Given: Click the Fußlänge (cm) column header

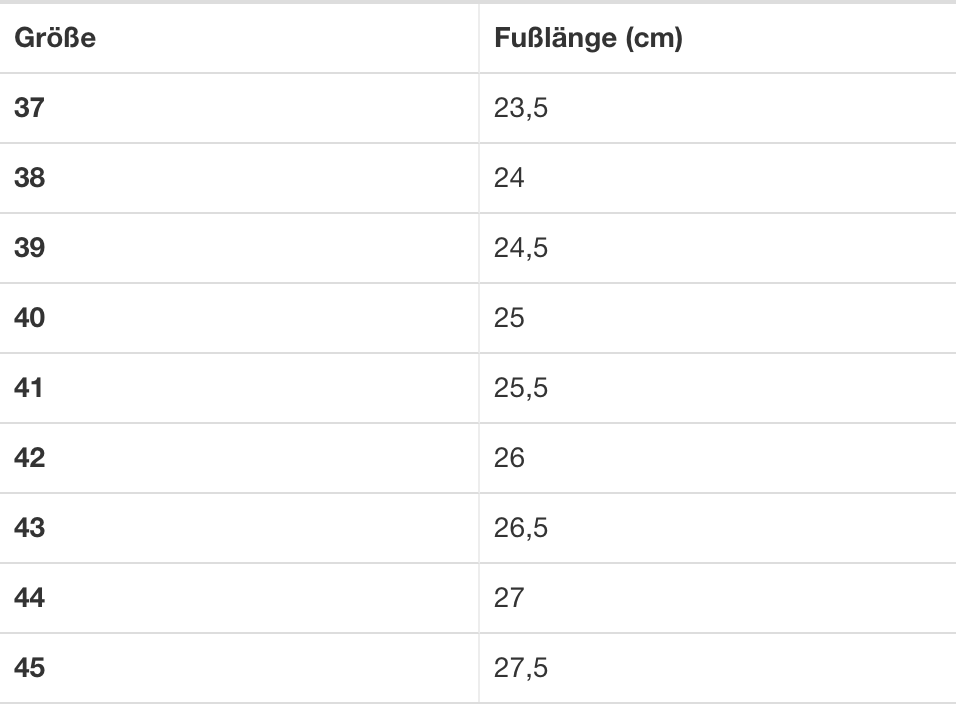Looking at the screenshot, I should pyautogui.click(x=588, y=39).
